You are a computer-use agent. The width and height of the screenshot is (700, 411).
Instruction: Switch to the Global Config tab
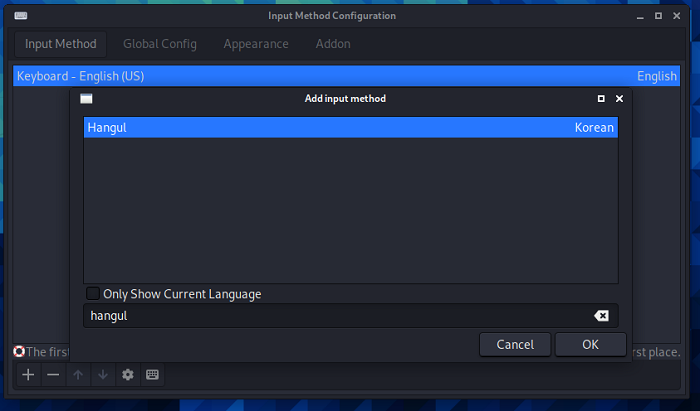[x=160, y=44]
